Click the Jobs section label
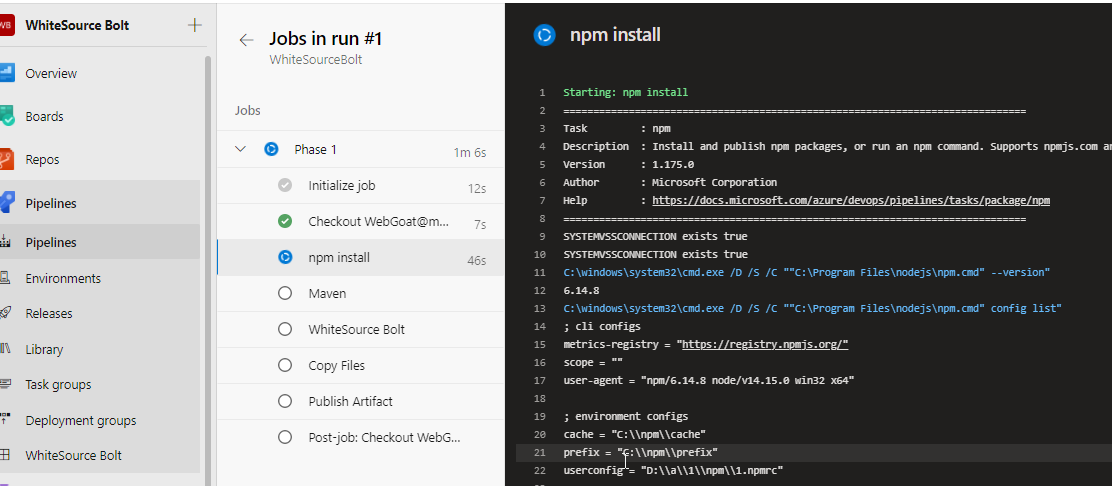This screenshot has width=1112, height=486. (248, 111)
